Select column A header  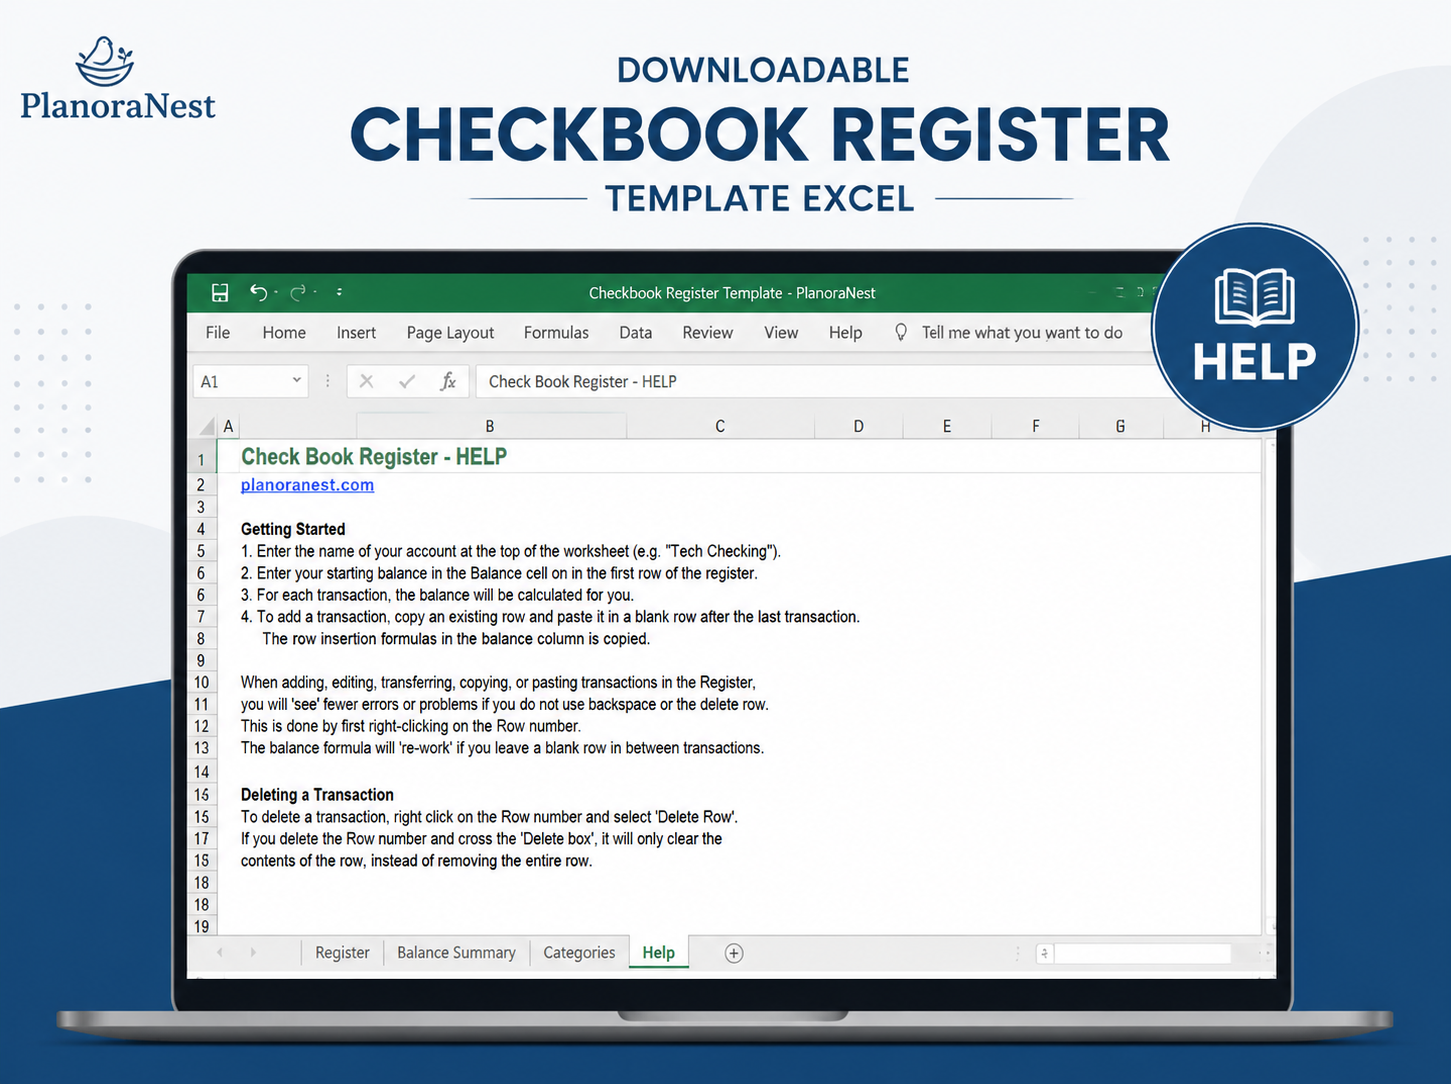tap(228, 427)
